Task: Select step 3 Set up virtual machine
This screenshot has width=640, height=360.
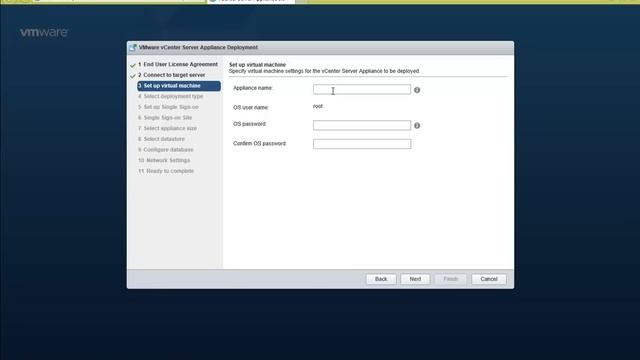Action: coord(179,86)
